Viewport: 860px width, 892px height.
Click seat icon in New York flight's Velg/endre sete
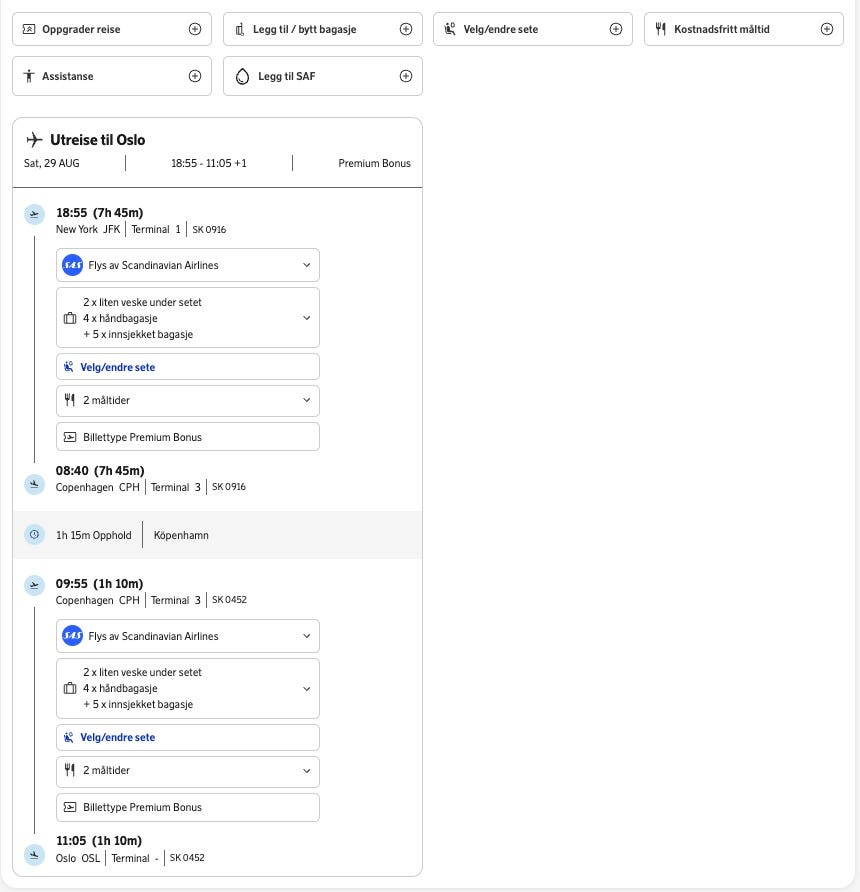pyautogui.click(x=69, y=367)
